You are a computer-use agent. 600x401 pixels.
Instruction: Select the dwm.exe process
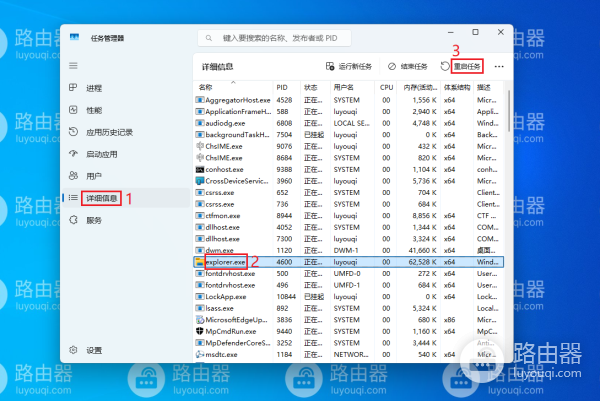pos(348,251)
